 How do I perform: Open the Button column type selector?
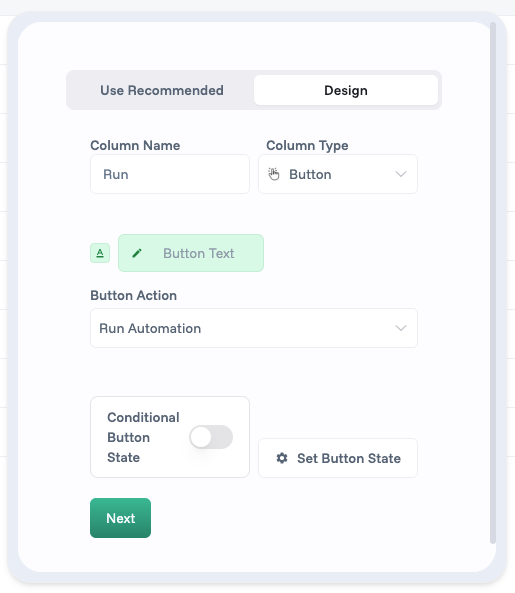coord(338,174)
